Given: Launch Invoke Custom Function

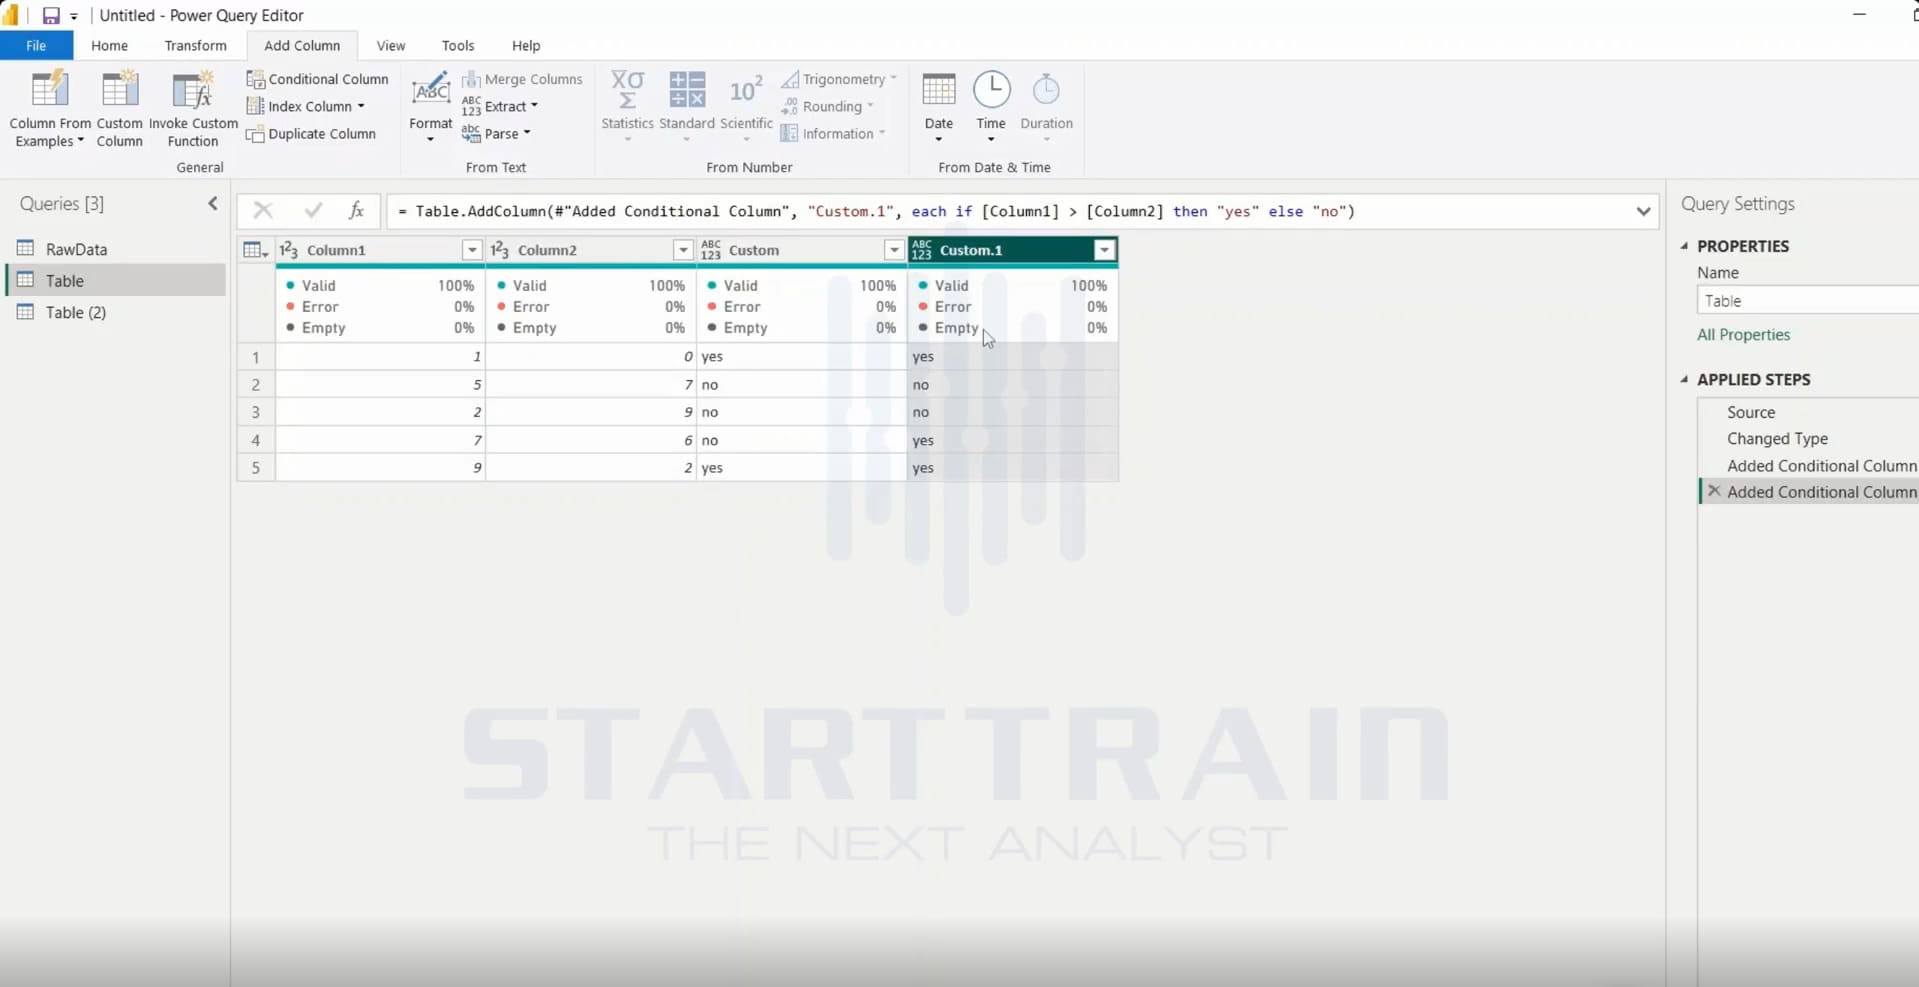Looking at the screenshot, I should pyautogui.click(x=193, y=108).
